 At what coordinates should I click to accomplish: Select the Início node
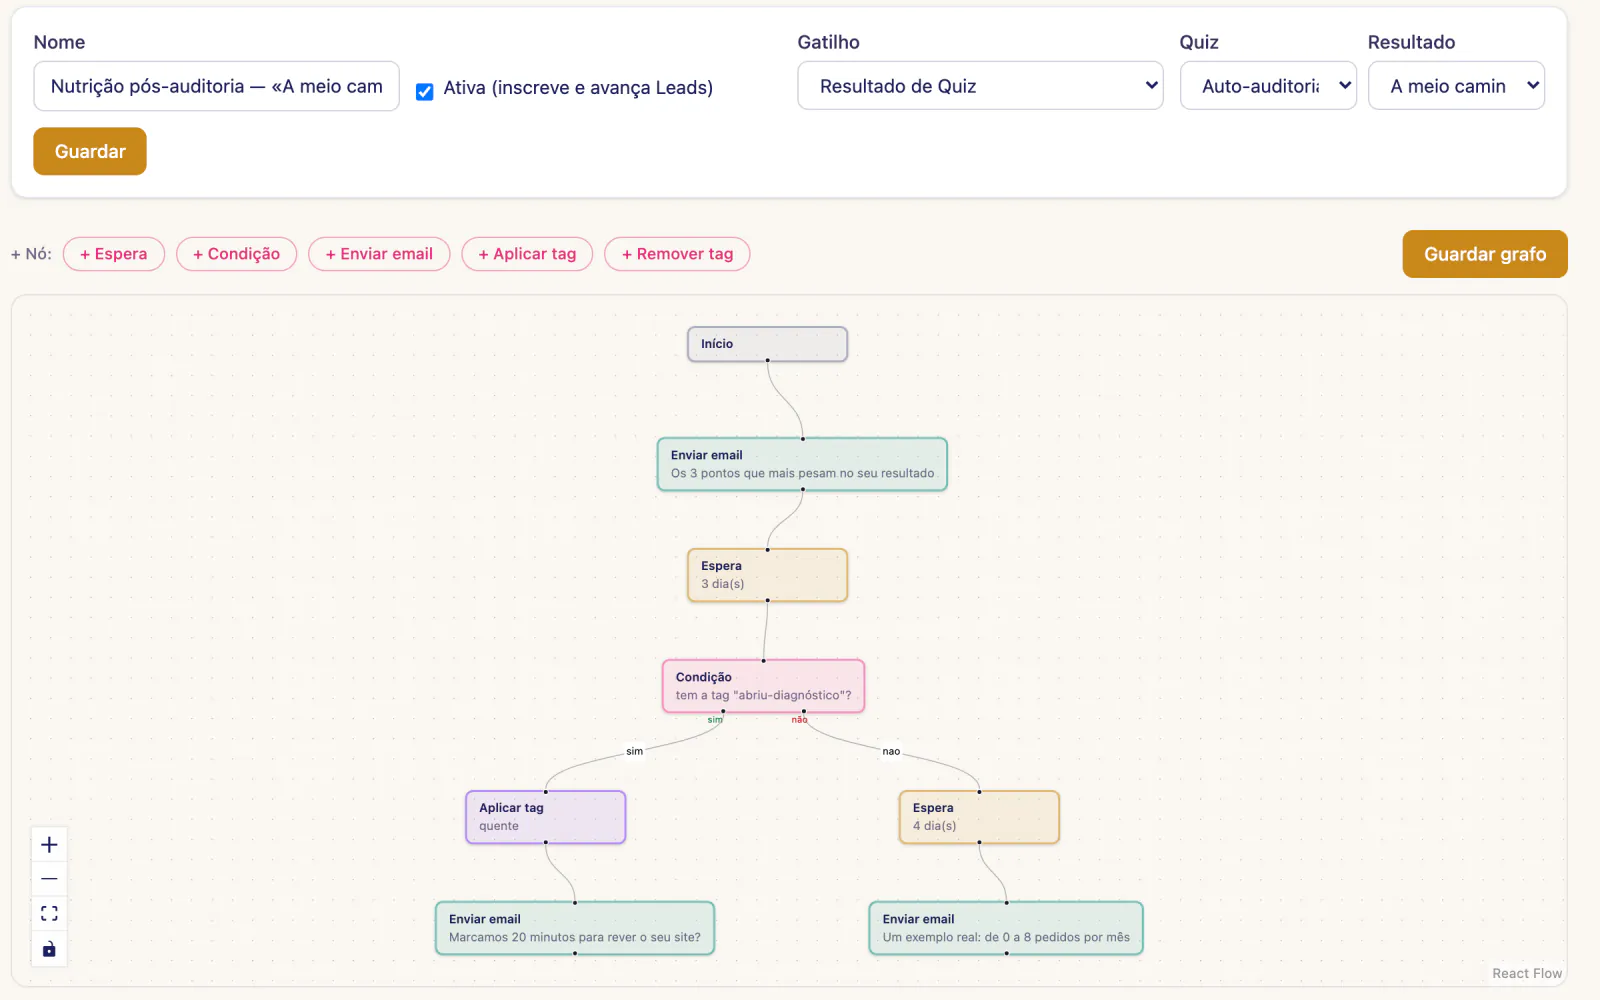(x=767, y=344)
